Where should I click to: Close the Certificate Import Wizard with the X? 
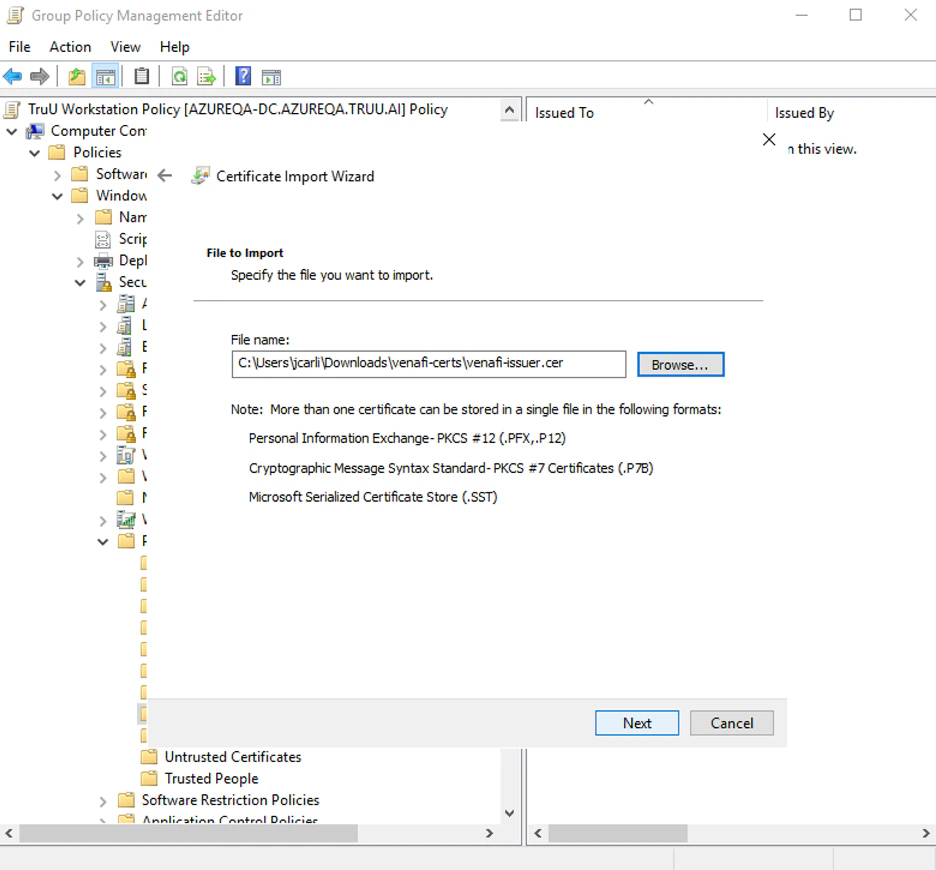coord(769,140)
